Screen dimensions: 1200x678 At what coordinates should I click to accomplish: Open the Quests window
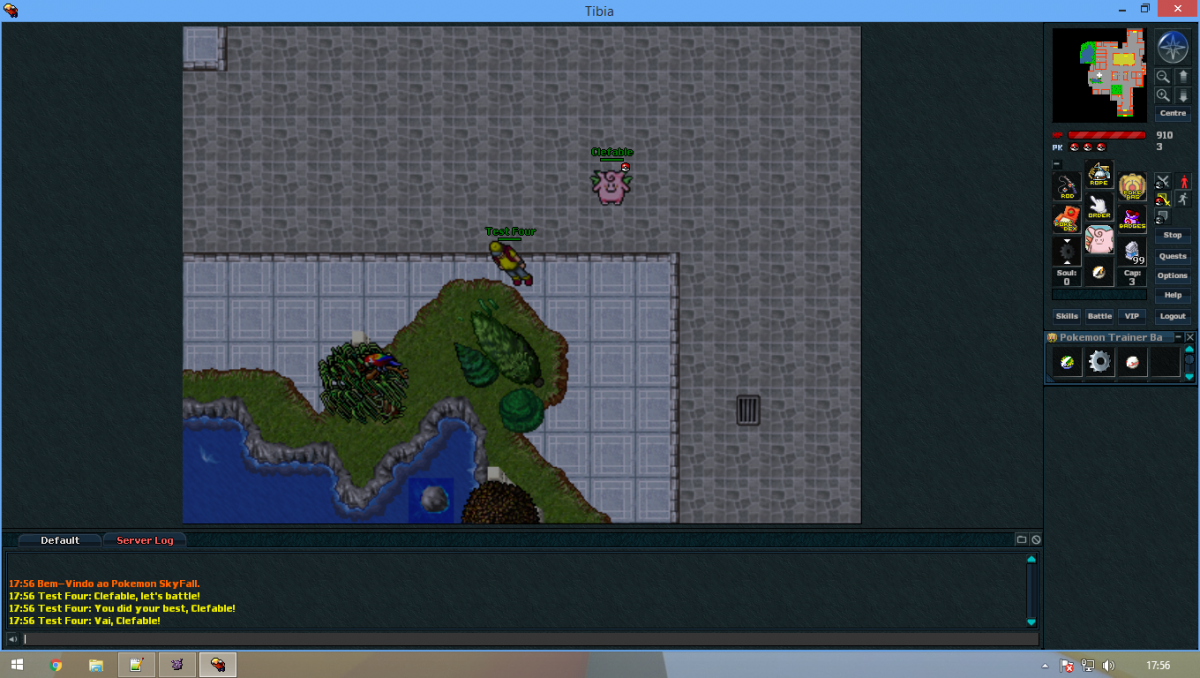(x=1173, y=256)
